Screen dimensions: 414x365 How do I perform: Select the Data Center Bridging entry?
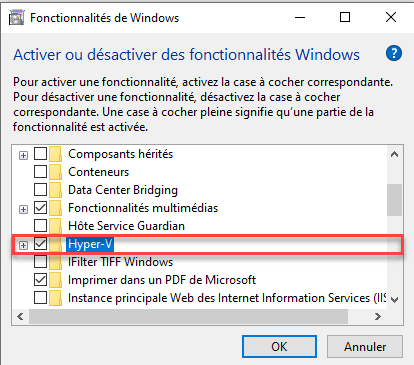123,190
